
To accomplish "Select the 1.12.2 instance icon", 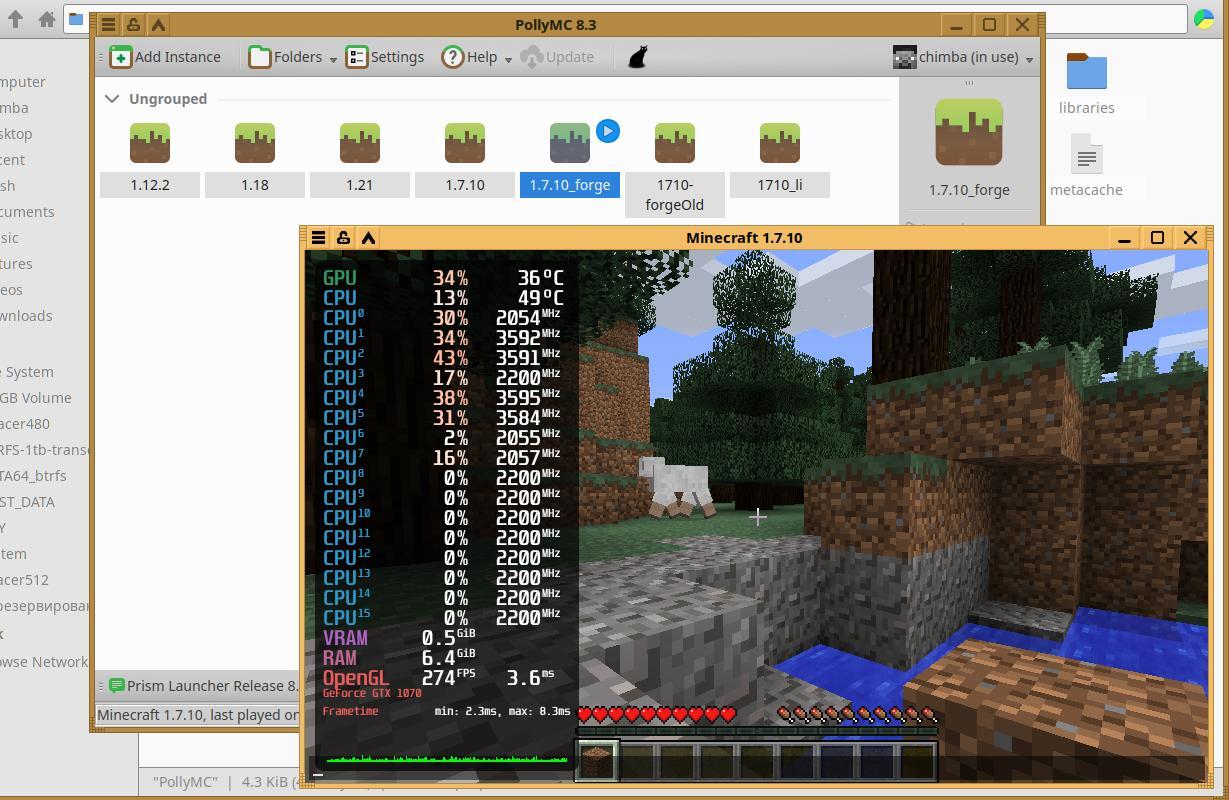I will (x=150, y=143).
